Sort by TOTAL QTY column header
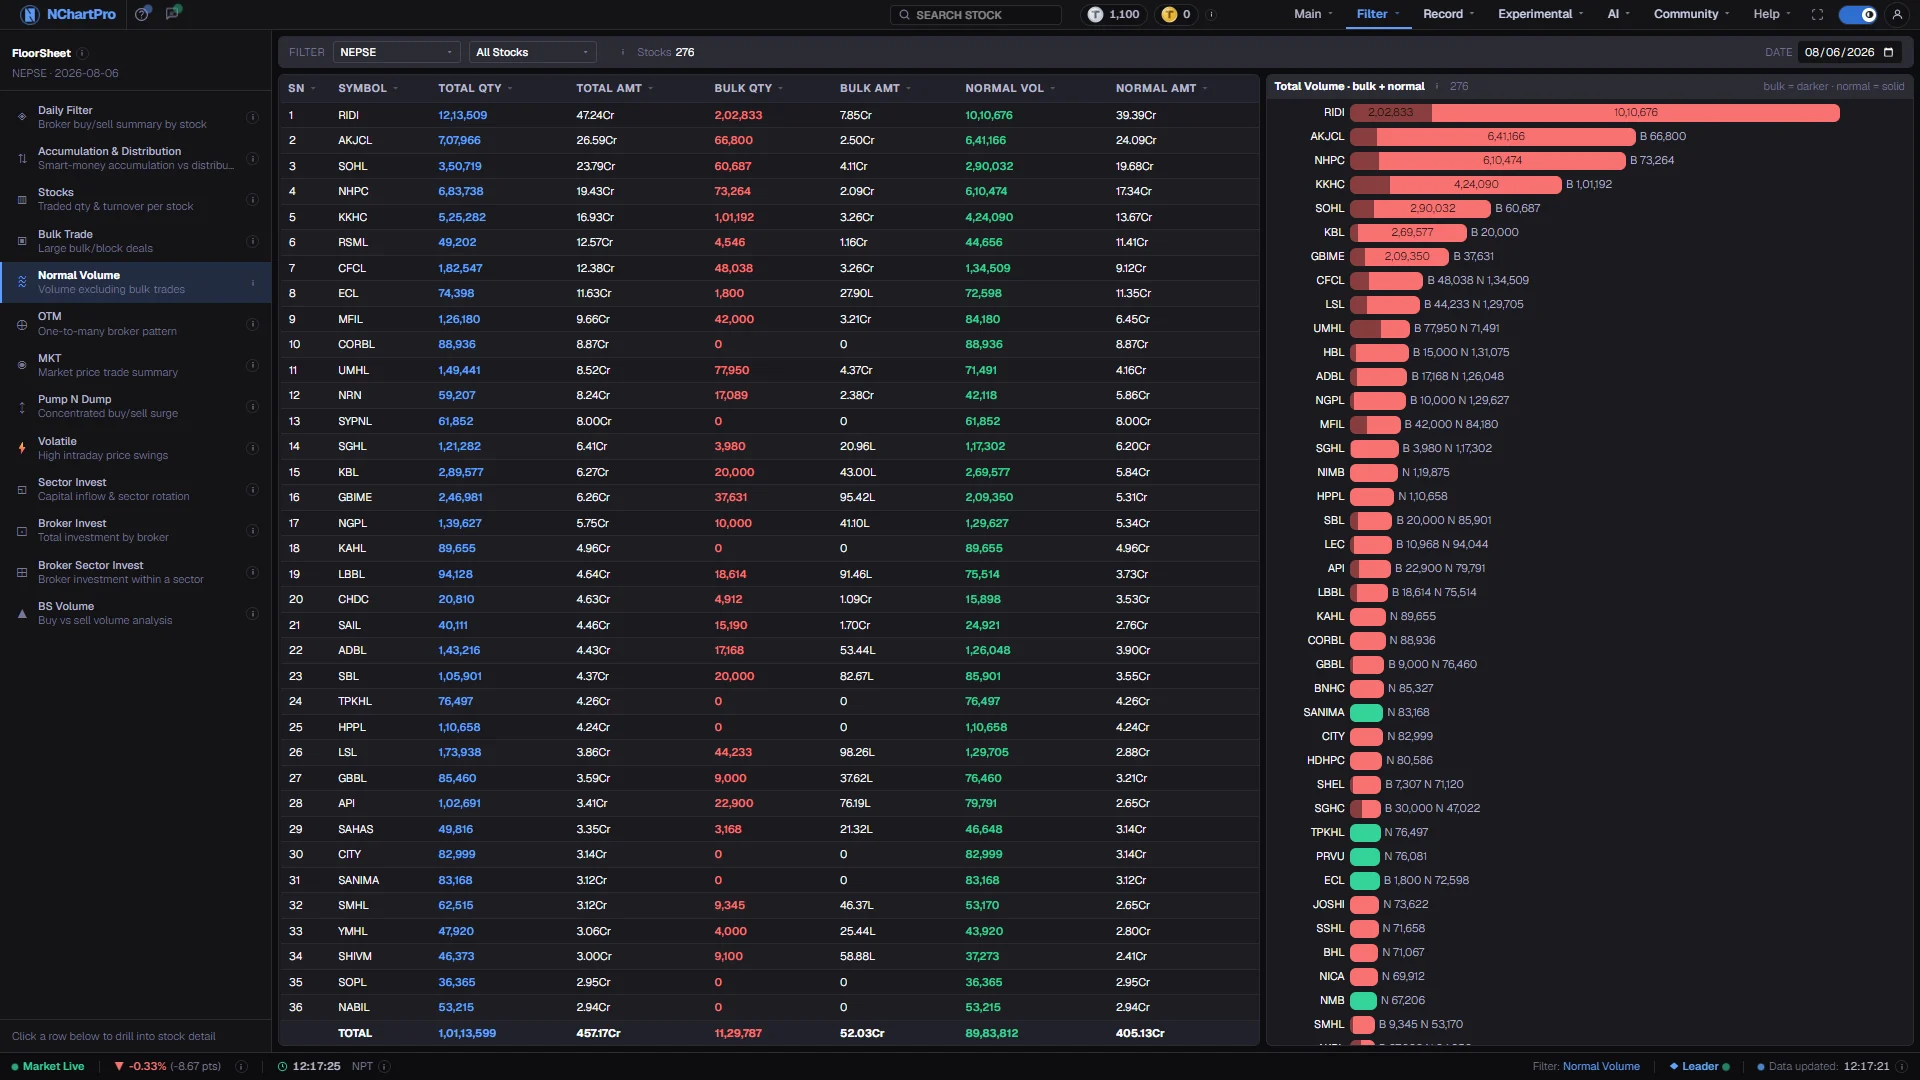This screenshot has width=1920, height=1080. click(475, 88)
